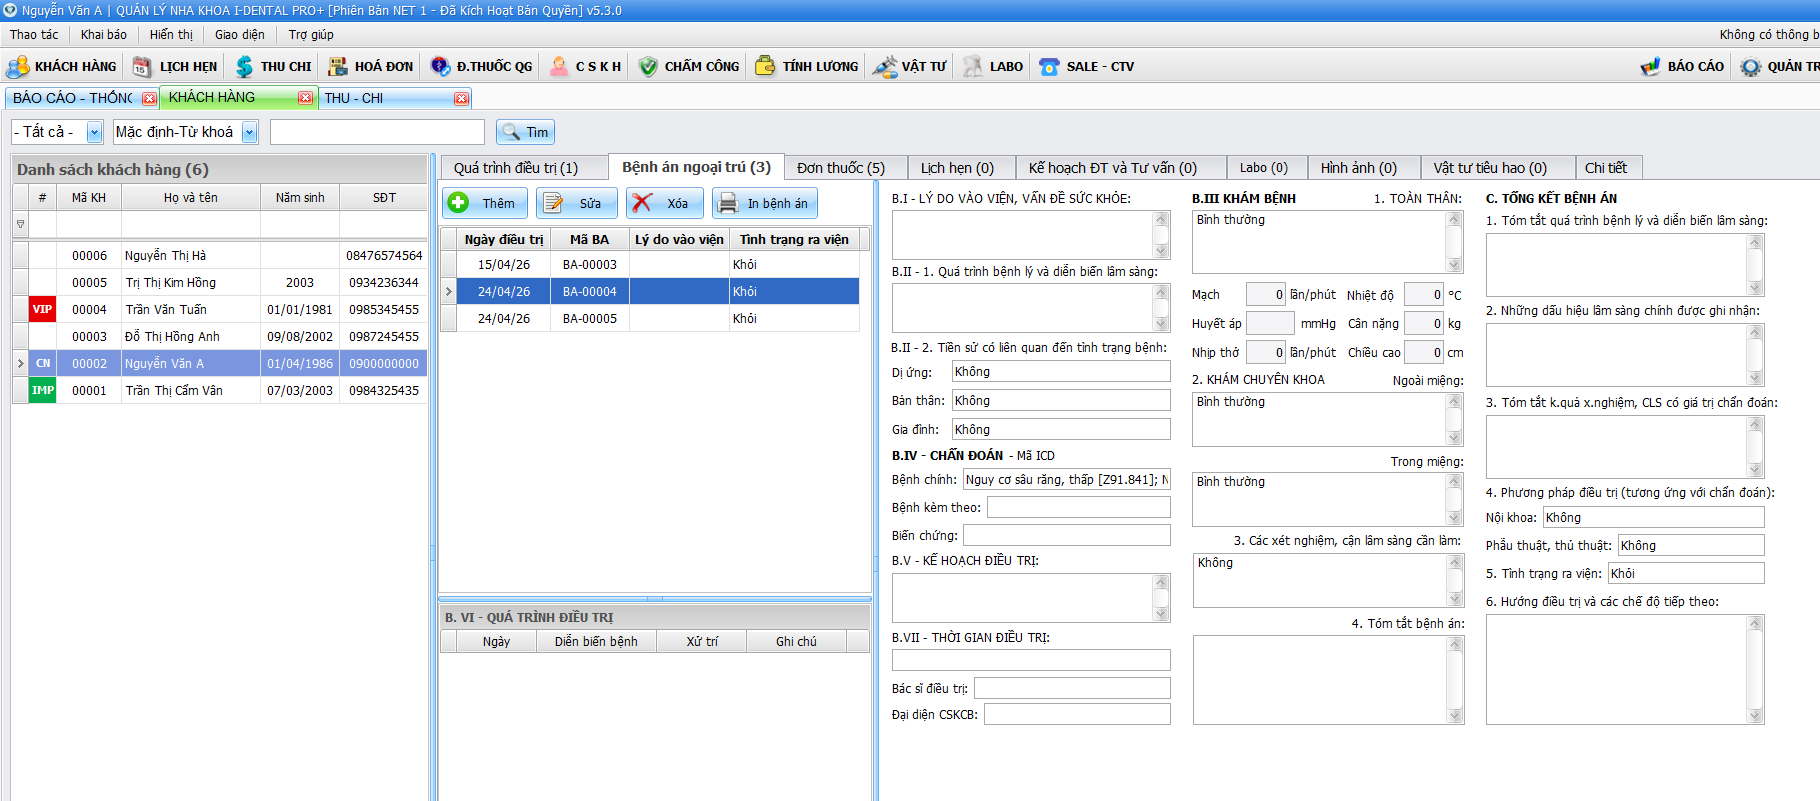Image resolution: width=1820 pixels, height=801 pixels.
Task: Open the LỊCH HẸN appointment calendar icon
Action: click(142, 67)
